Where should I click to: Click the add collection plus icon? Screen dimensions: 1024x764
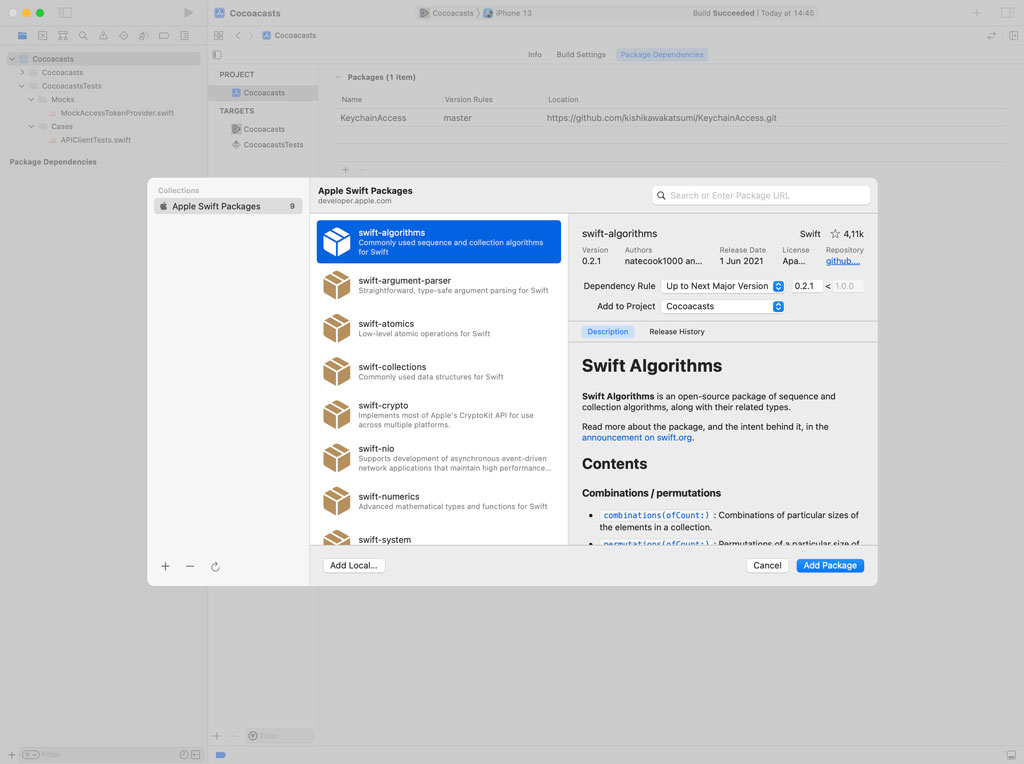pos(165,566)
